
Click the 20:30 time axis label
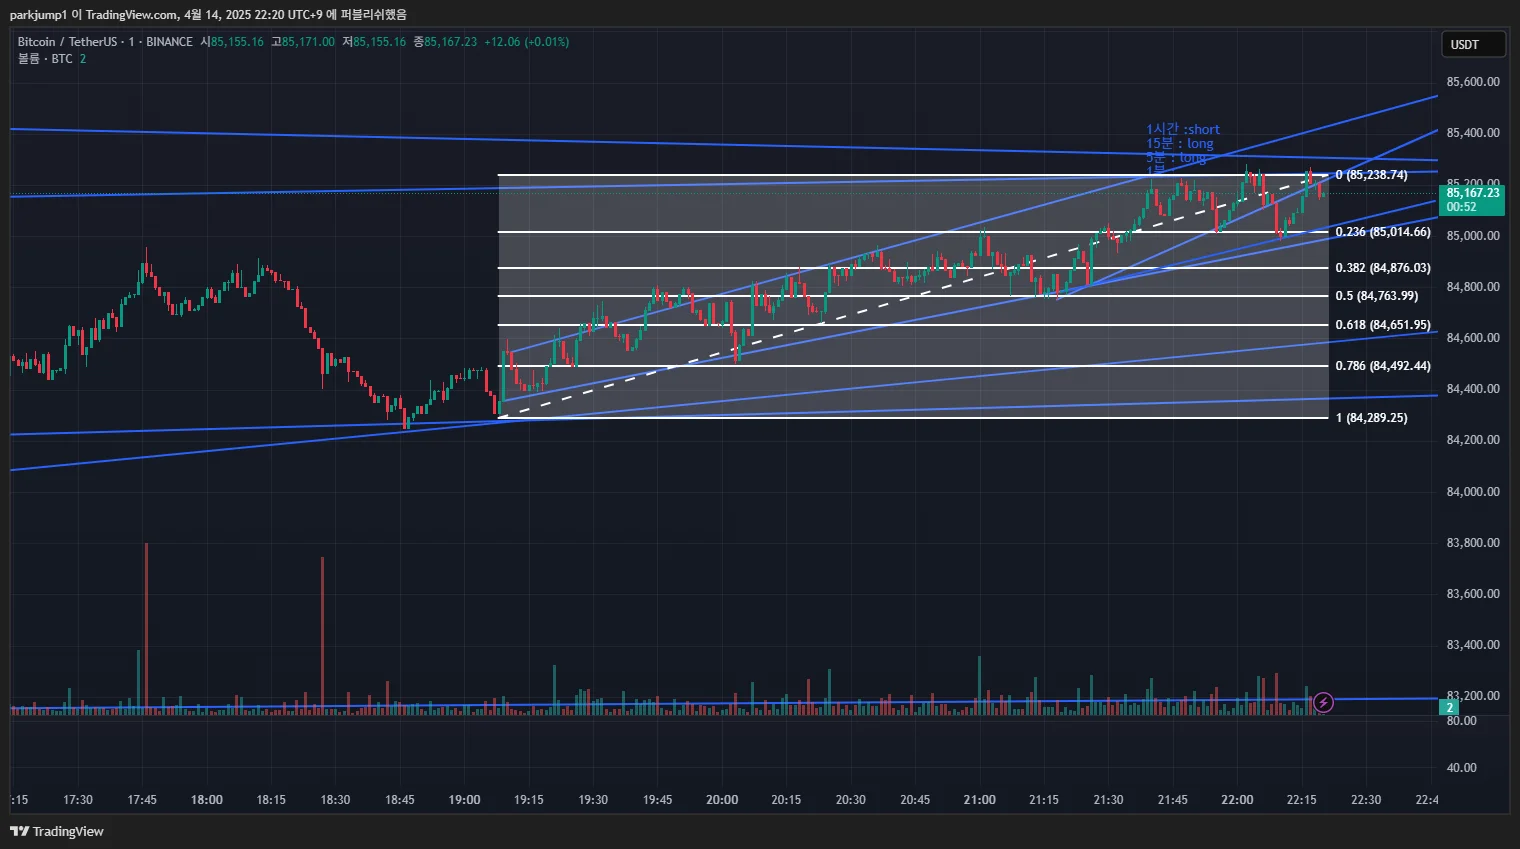[850, 800]
